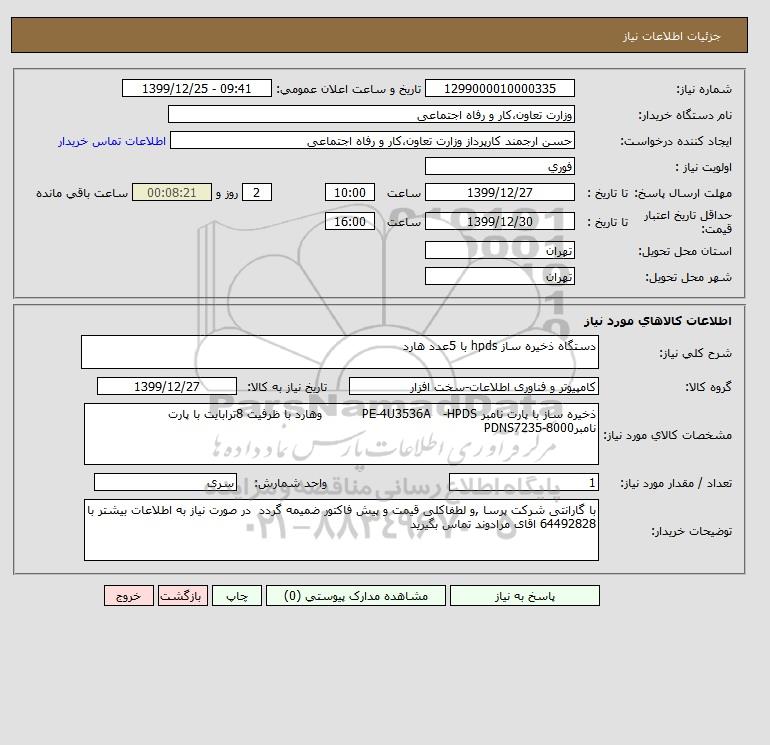The width and height of the screenshot is (770, 745).
Task: Click the label اولویت نیاز
Action: (x=704, y=167)
